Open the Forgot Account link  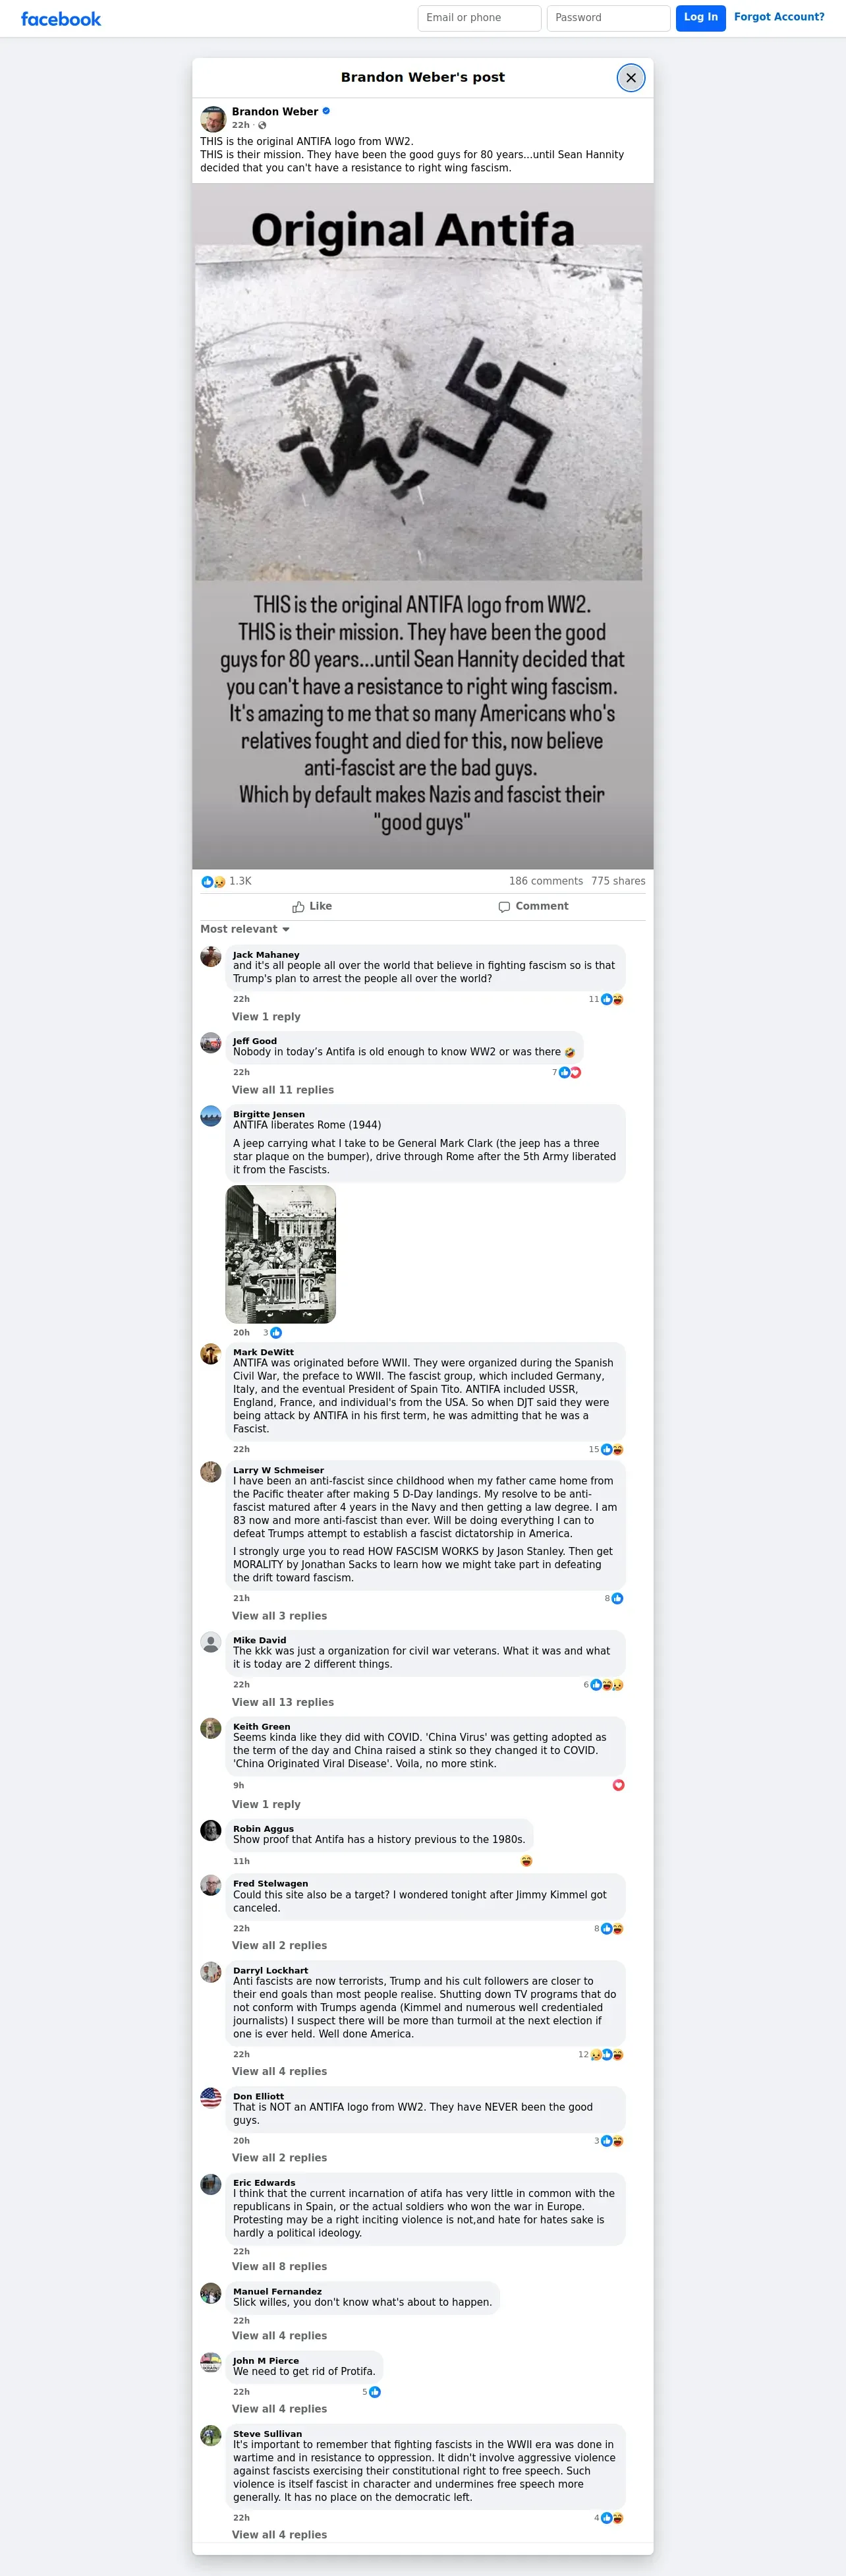pyautogui.click(x=779, y=17)
